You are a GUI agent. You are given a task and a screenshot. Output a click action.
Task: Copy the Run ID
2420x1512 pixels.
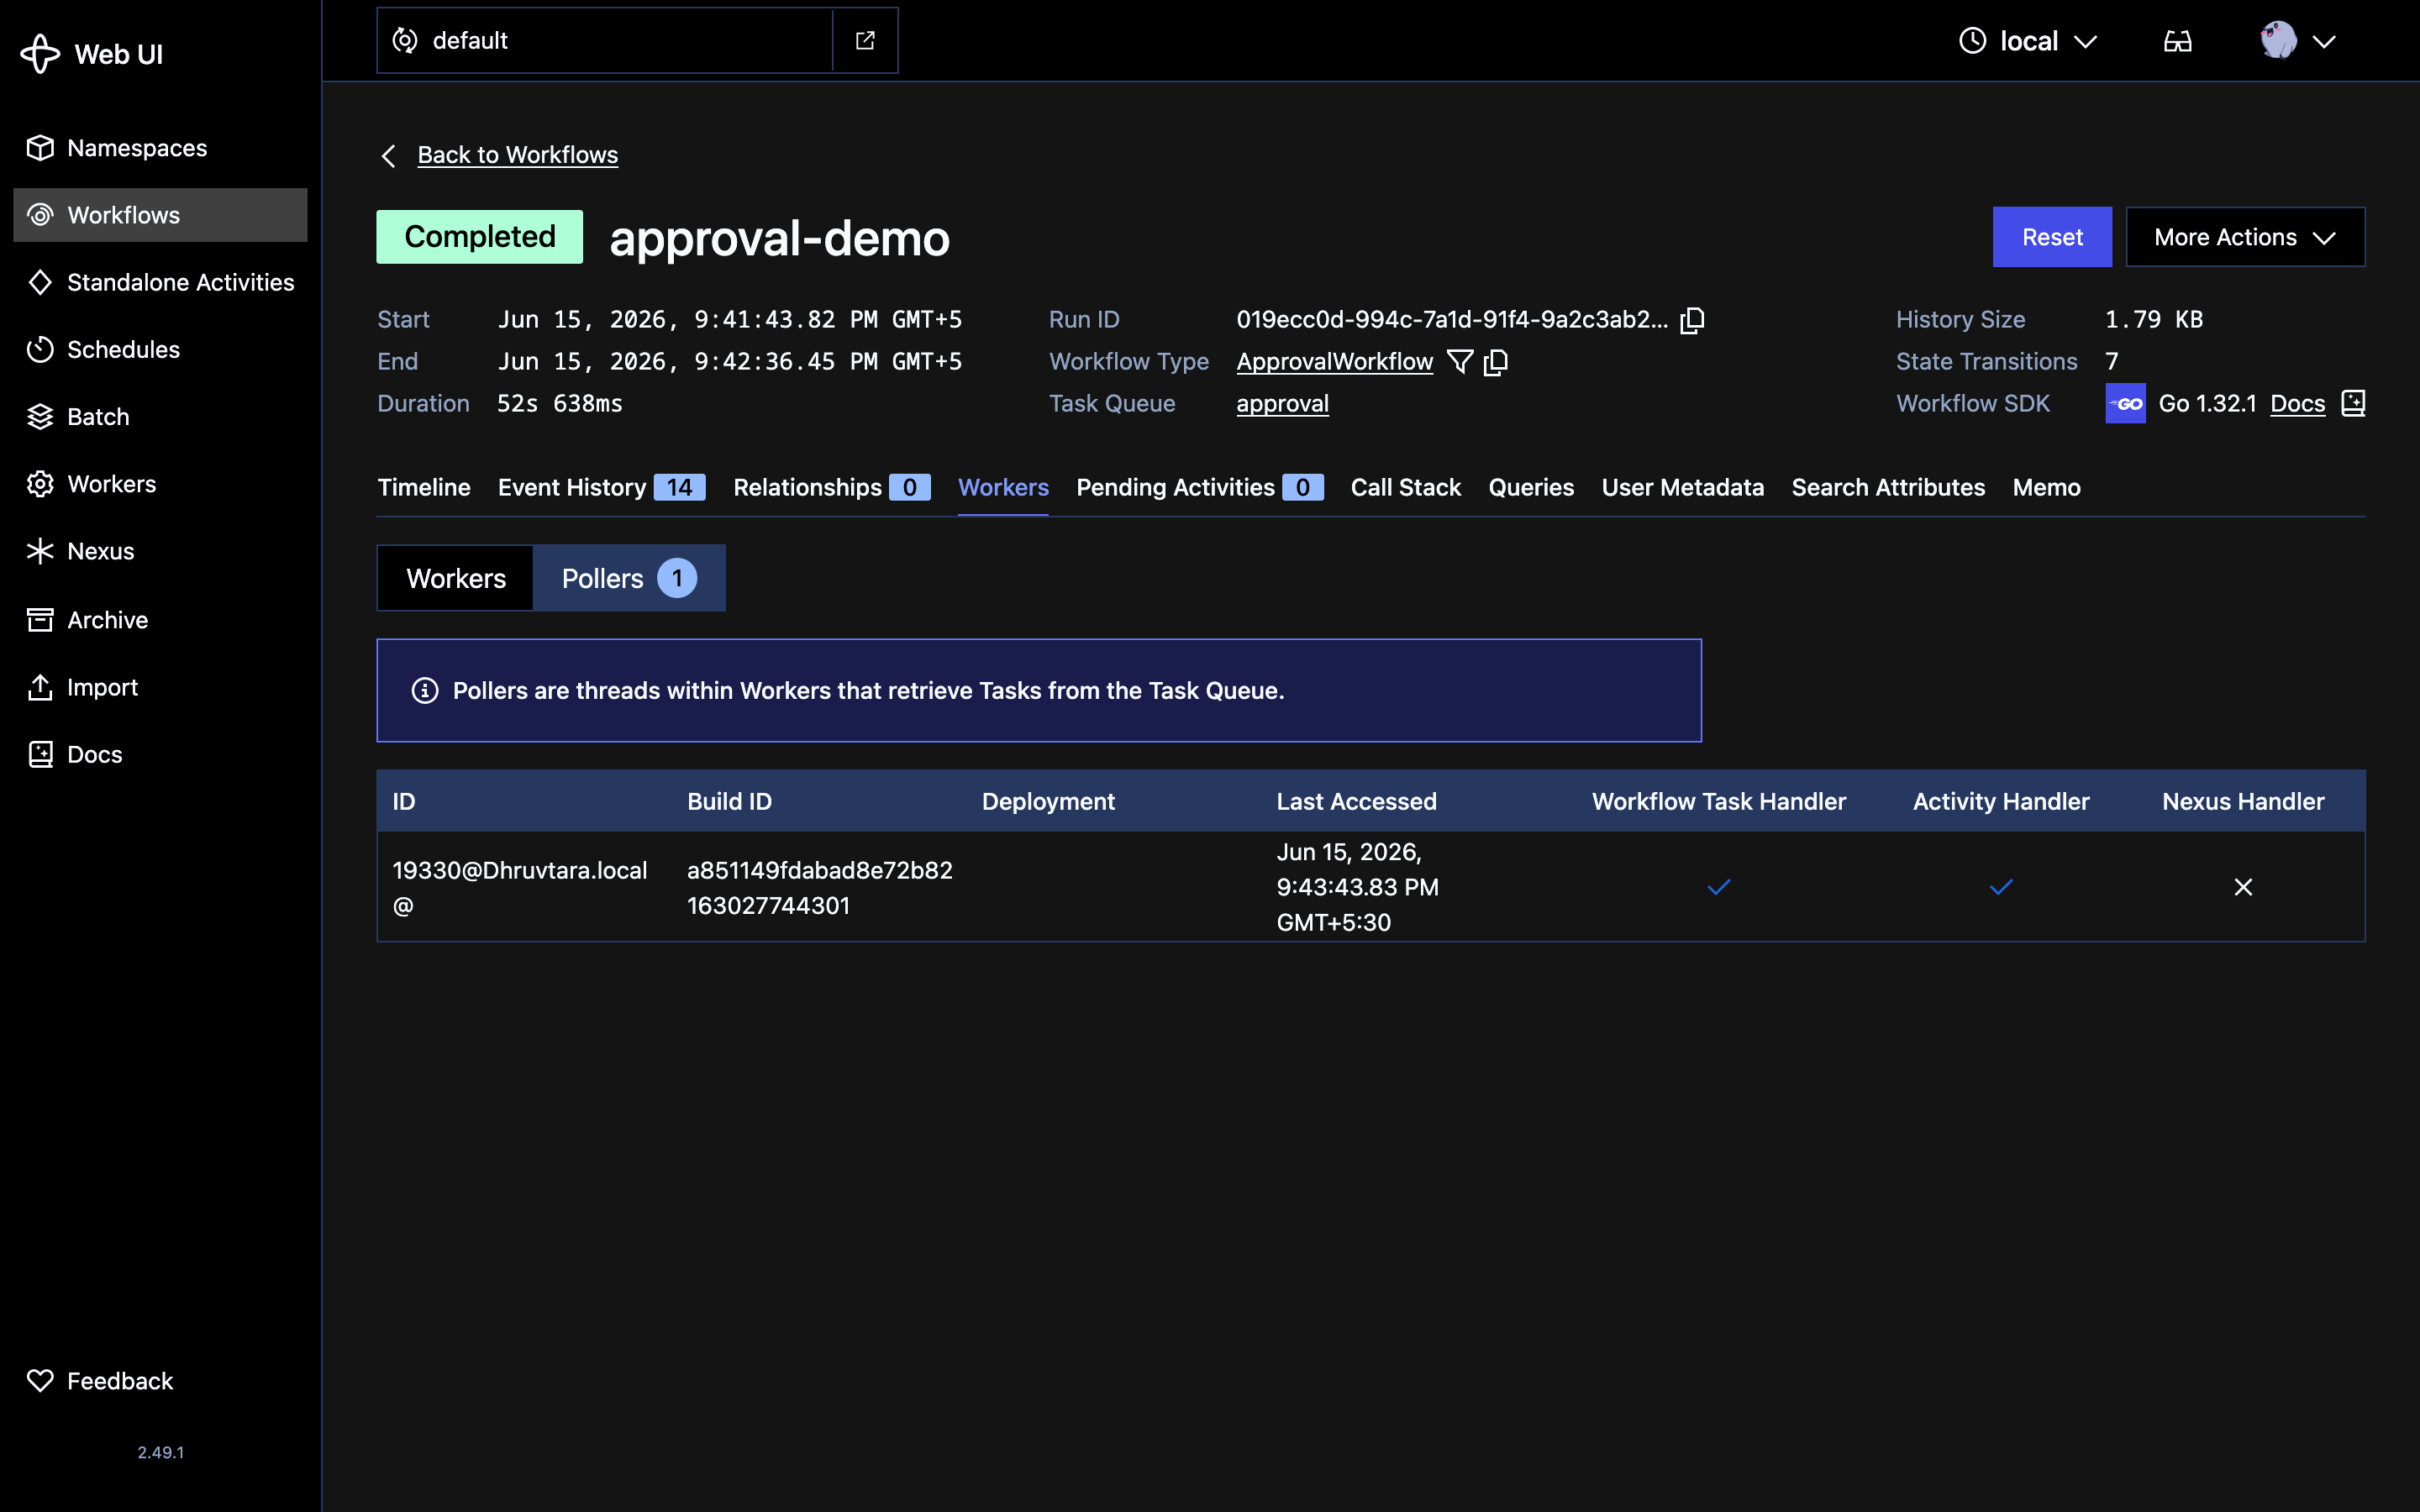(1692, 320)
